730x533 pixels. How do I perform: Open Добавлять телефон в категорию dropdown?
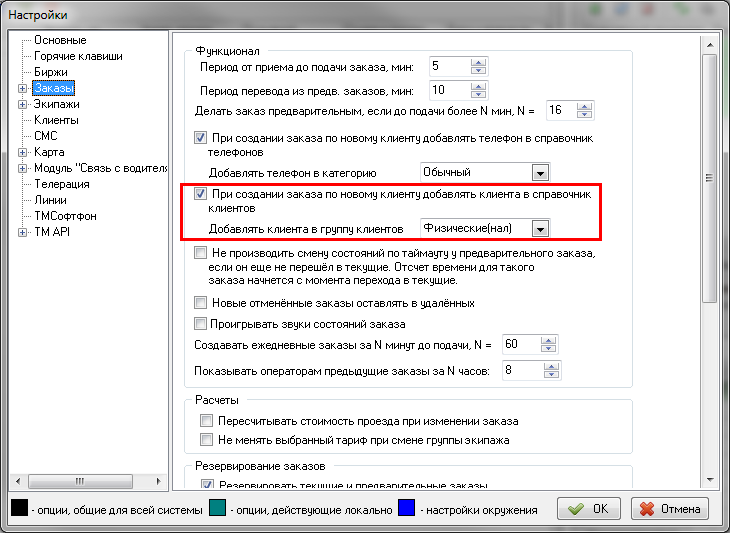[540, 173]
